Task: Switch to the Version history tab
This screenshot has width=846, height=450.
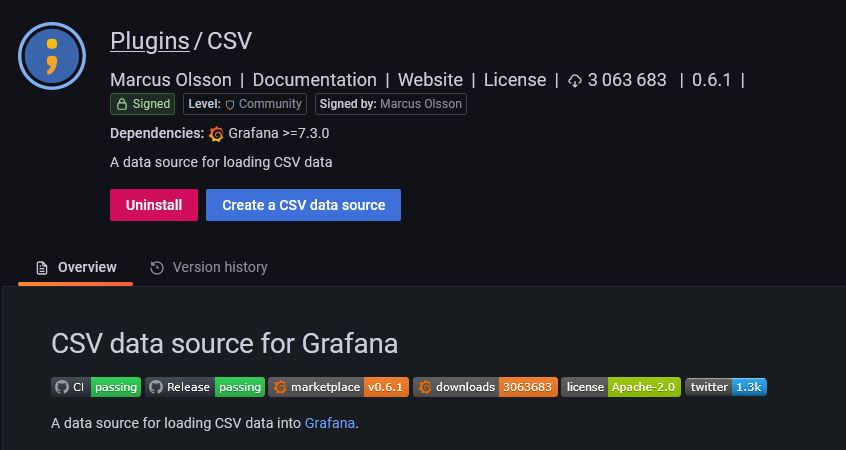Action: point(209,268)
